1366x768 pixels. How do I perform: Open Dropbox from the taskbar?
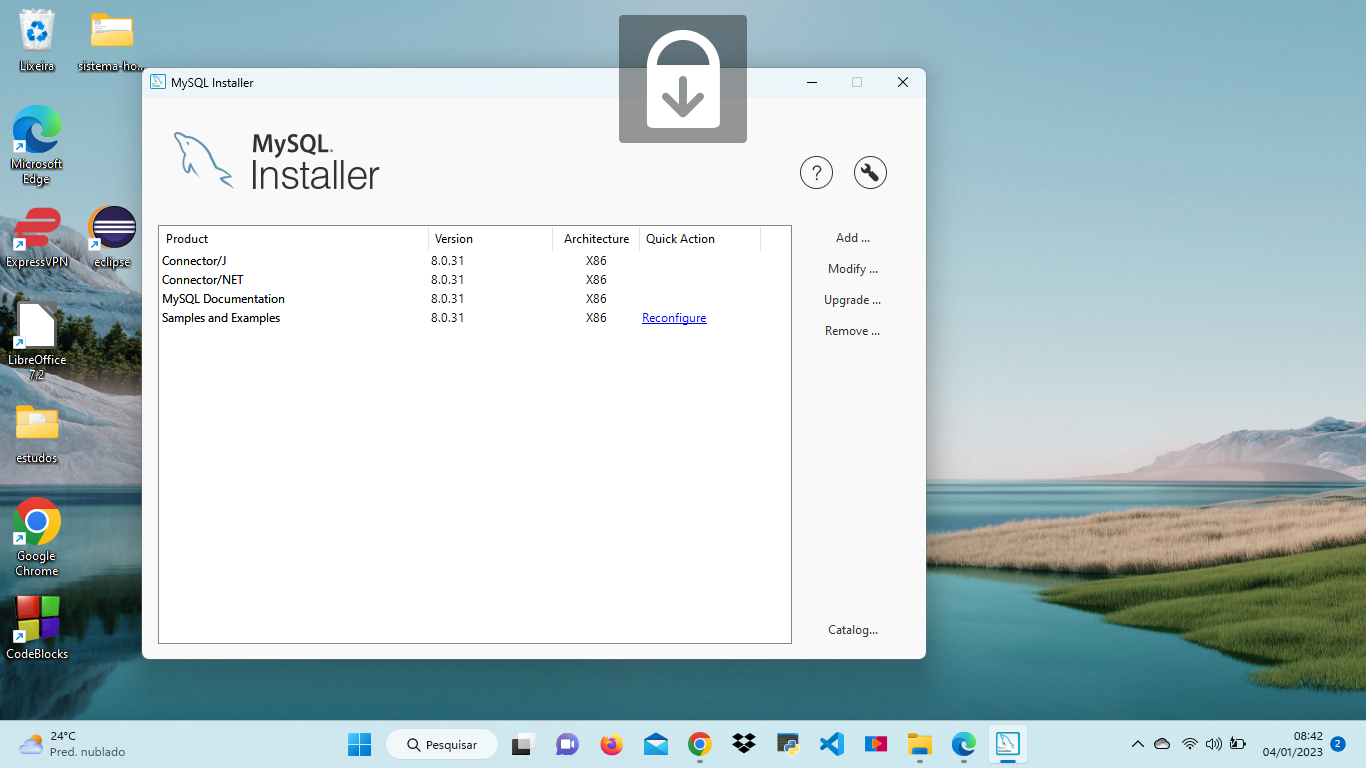pos(743,744)
